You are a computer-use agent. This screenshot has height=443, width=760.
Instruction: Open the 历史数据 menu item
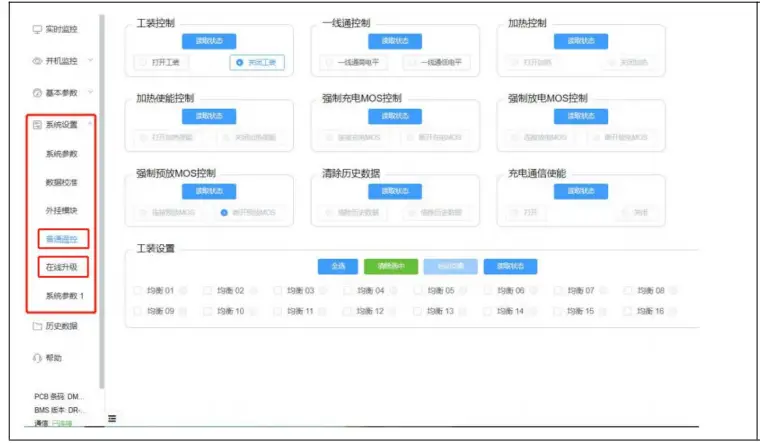click(61, 326)
